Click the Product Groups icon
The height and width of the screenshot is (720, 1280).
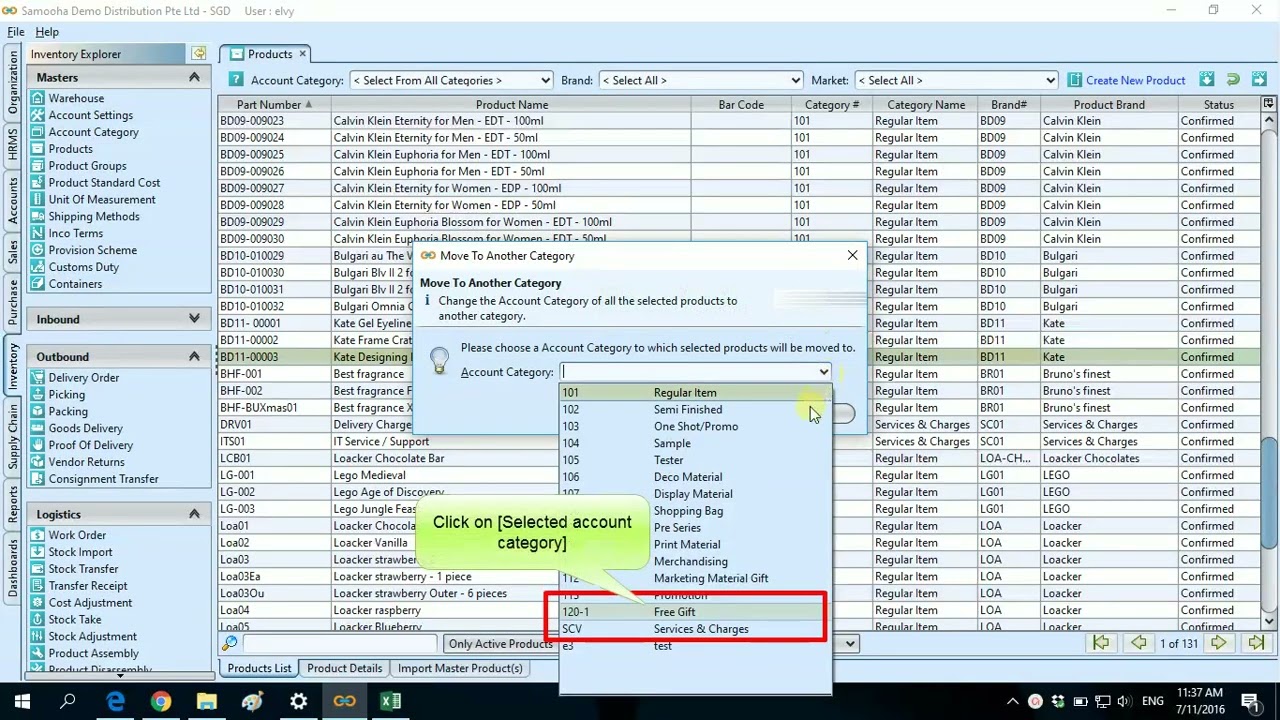[x=37, y=166]
